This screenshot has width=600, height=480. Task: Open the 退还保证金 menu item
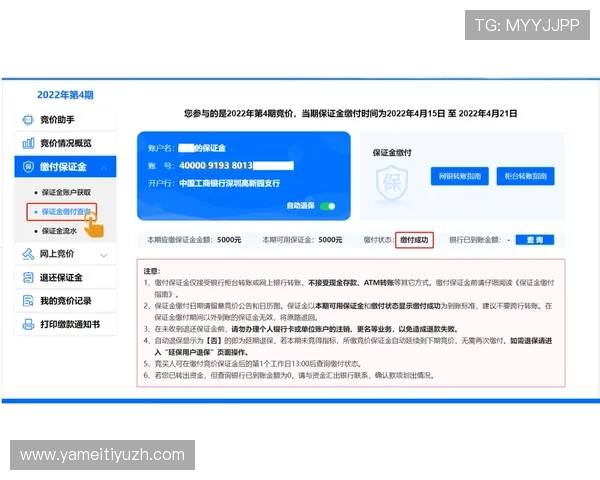tap(65, 278)
